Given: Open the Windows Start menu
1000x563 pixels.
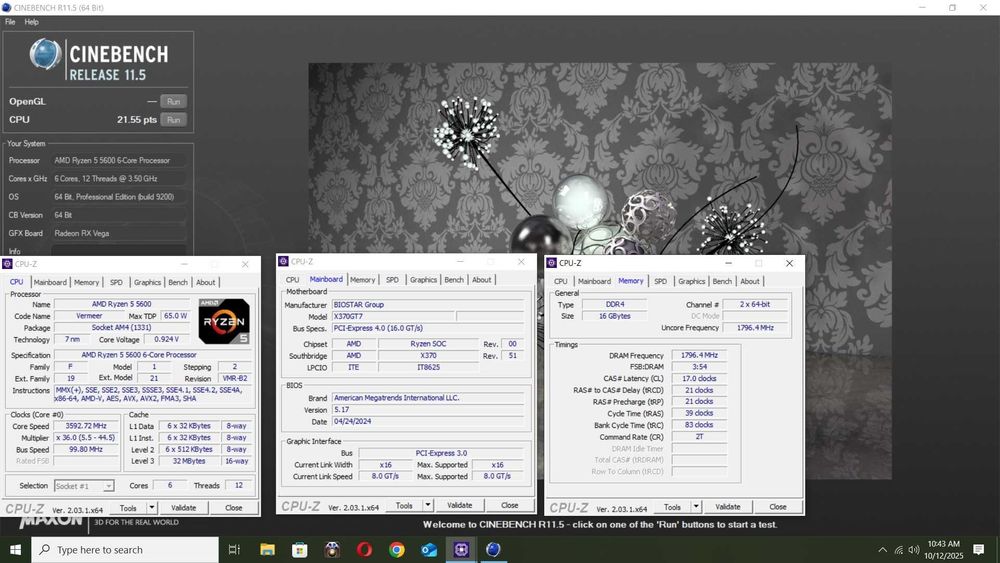Looking at the screenshot, I should point(15,550).
